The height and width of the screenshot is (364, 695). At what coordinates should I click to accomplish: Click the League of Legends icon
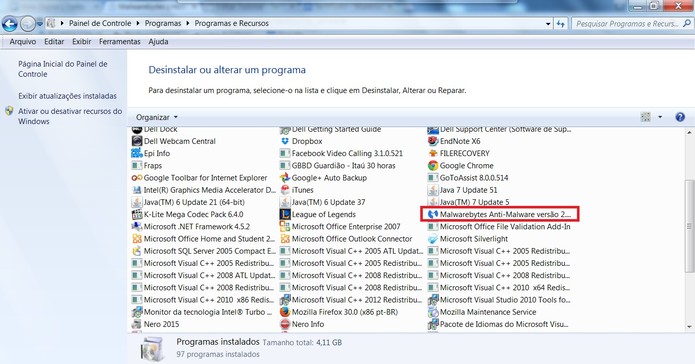(285, 214)
